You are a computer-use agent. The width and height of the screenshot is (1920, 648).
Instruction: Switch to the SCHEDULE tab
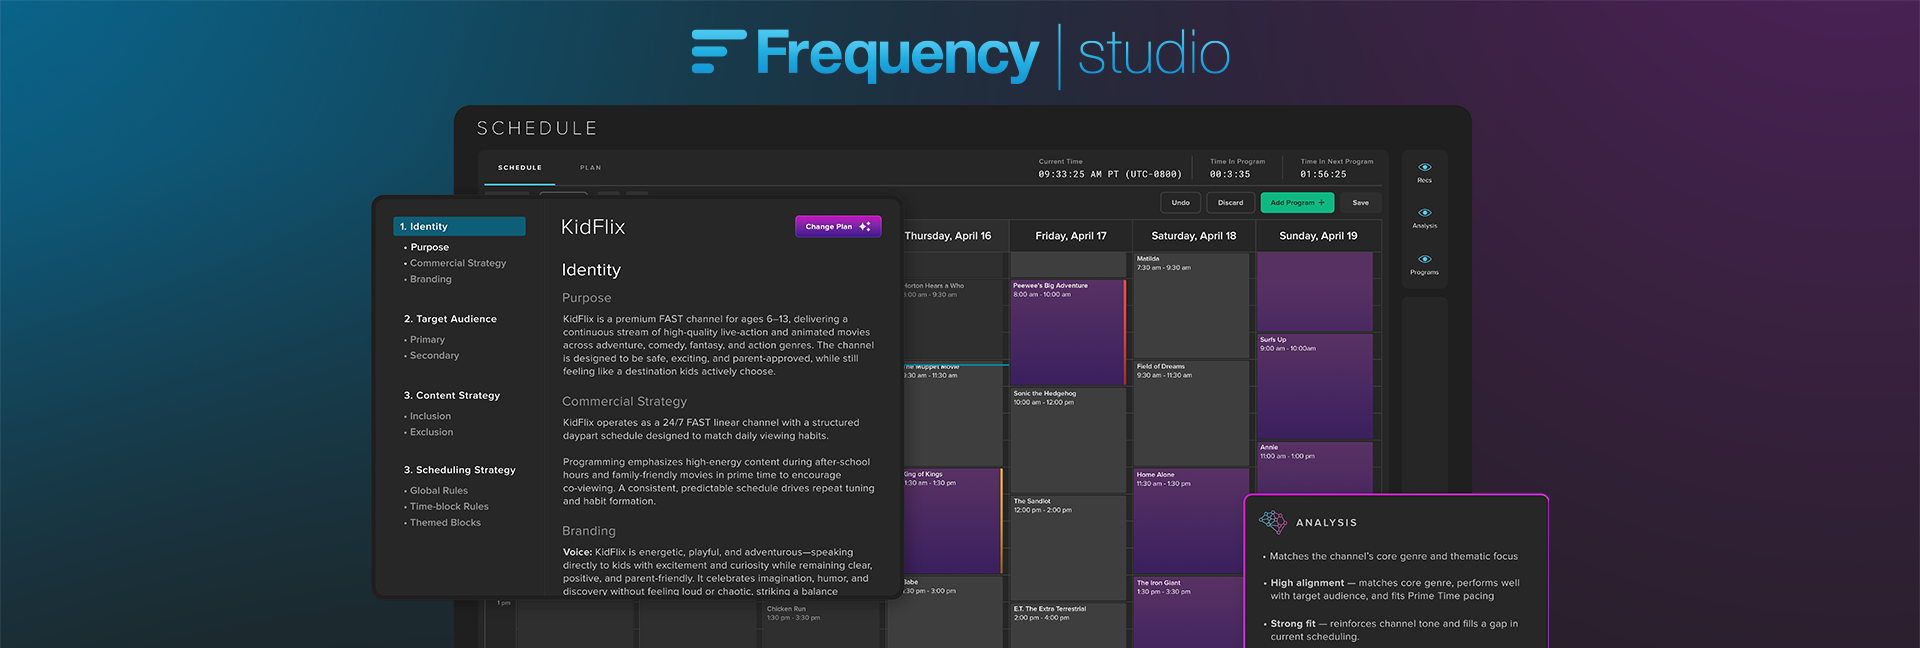pos(520,168)
